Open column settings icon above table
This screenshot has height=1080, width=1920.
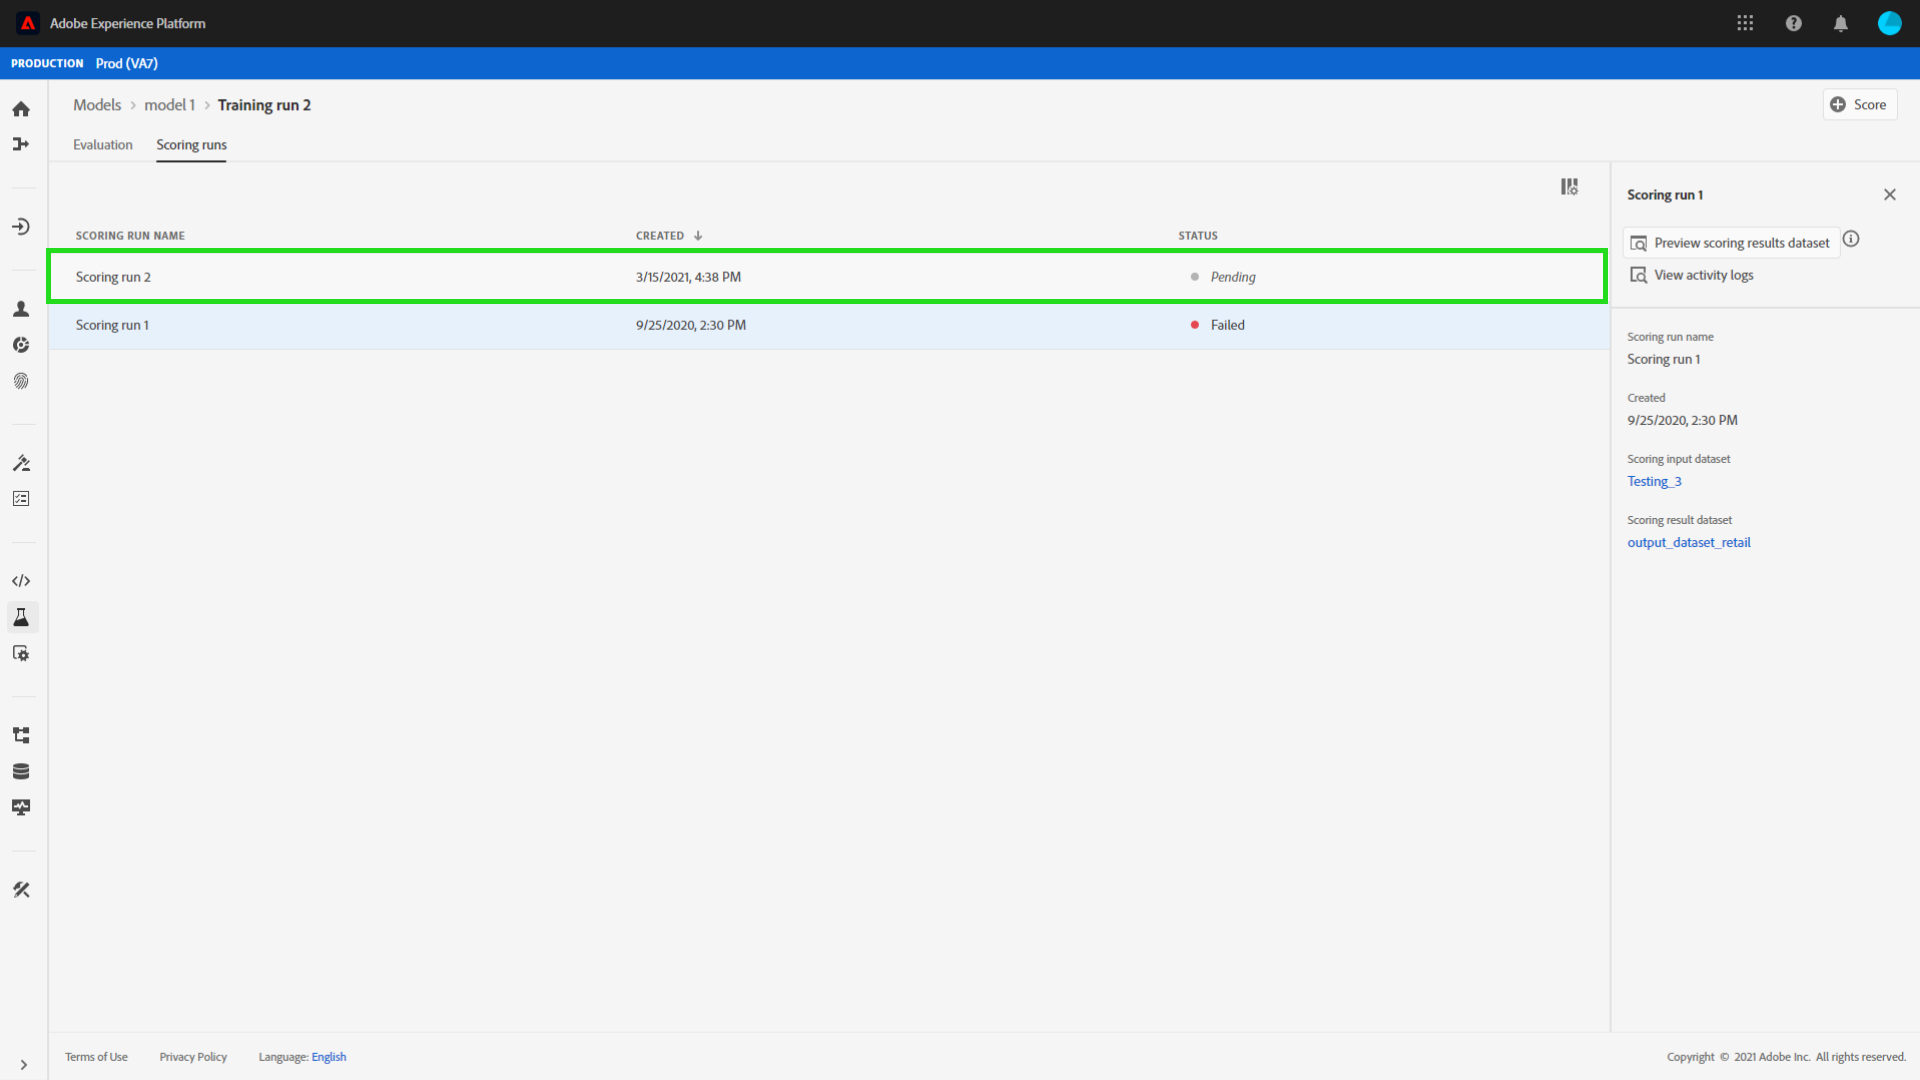tap(1569, 187)
